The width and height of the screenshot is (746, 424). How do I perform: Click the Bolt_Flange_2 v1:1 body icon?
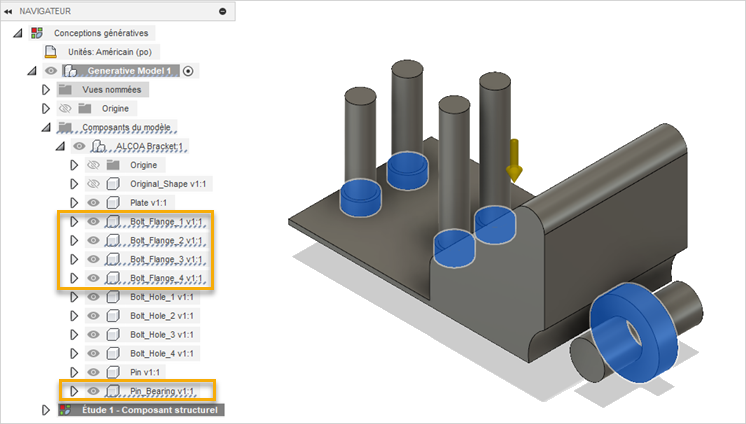click(x=113, y=240)
